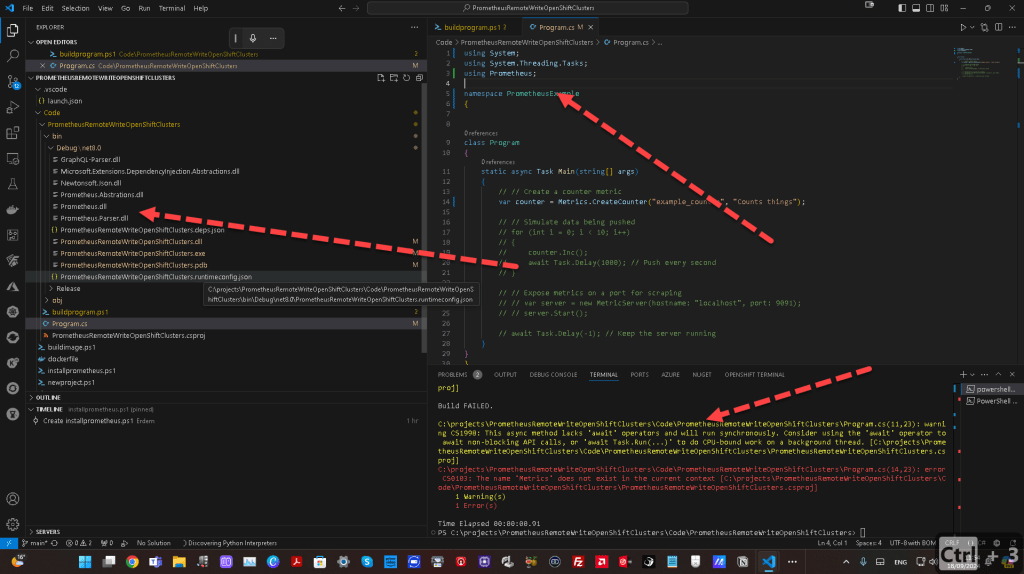
Task: Switch to OpenShift Terminal tab
Action: (754, 375)
